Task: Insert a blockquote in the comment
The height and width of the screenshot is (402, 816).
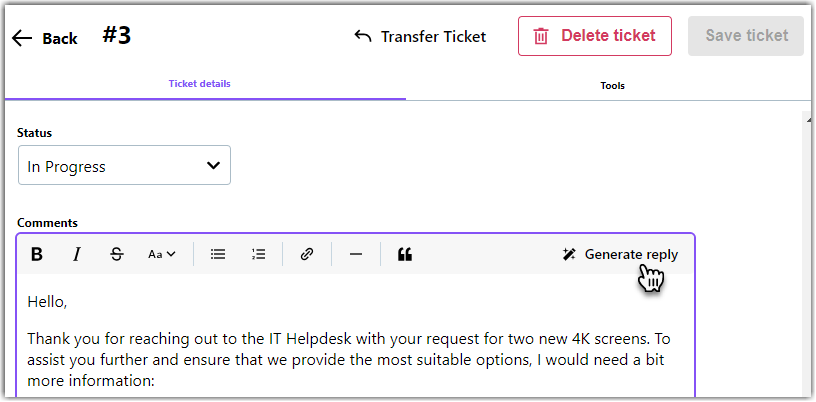Action: pyautogui.click(x=405, y=254)
